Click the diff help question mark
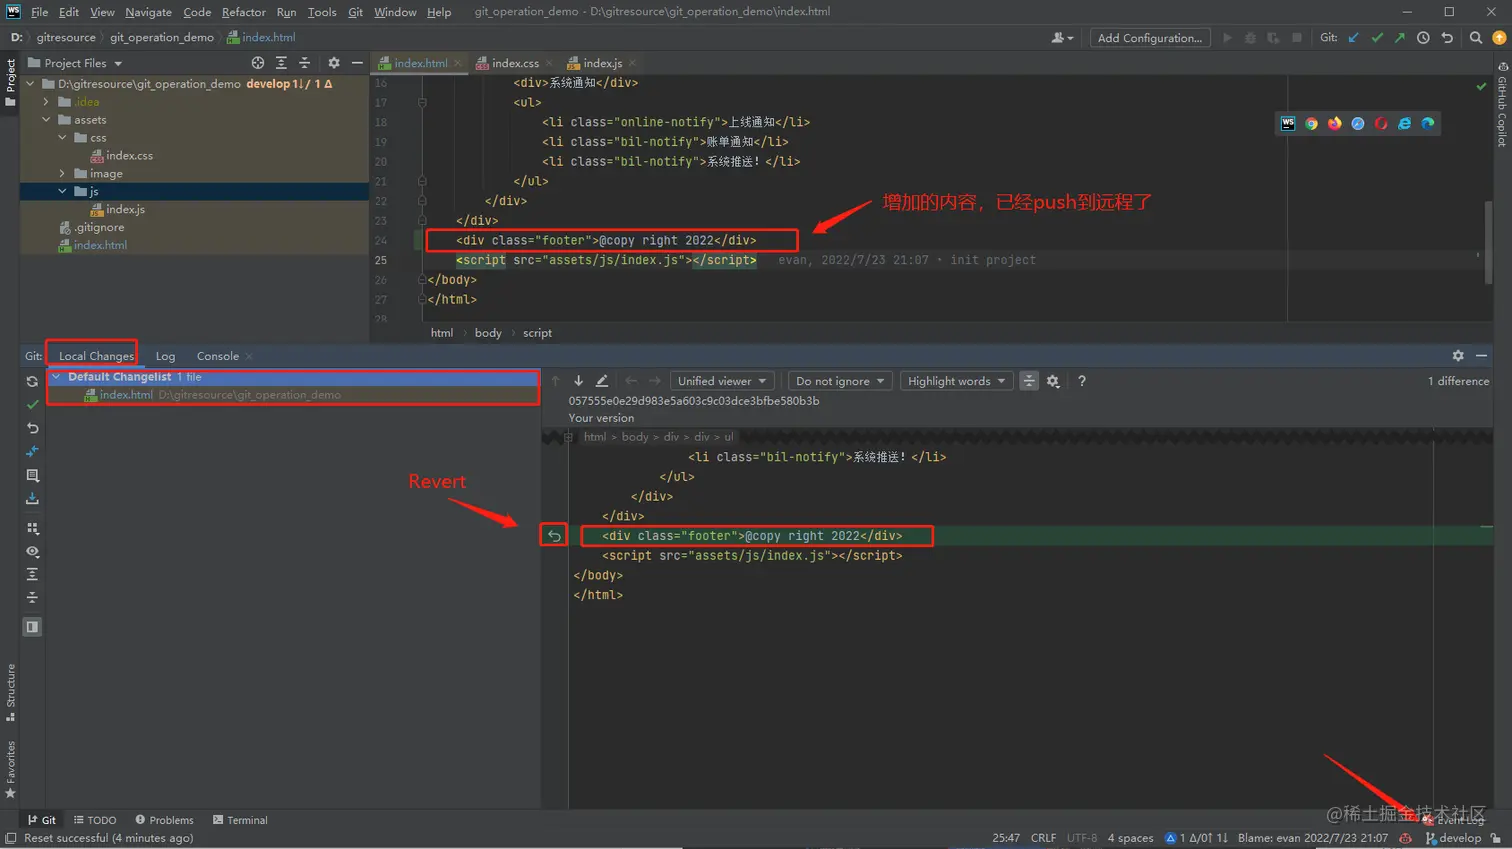 [1082, 381]
